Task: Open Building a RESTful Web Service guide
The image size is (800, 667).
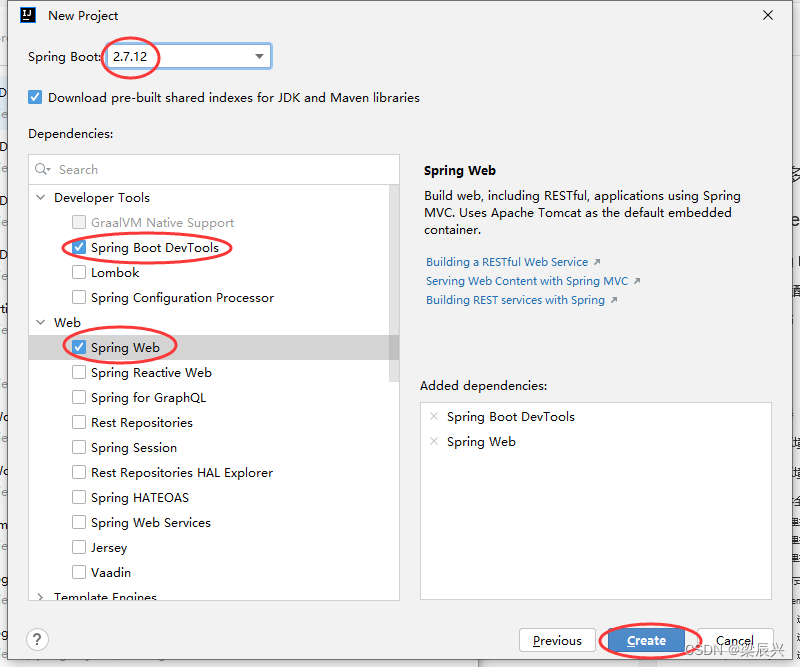Action: [x=507, y=262]
